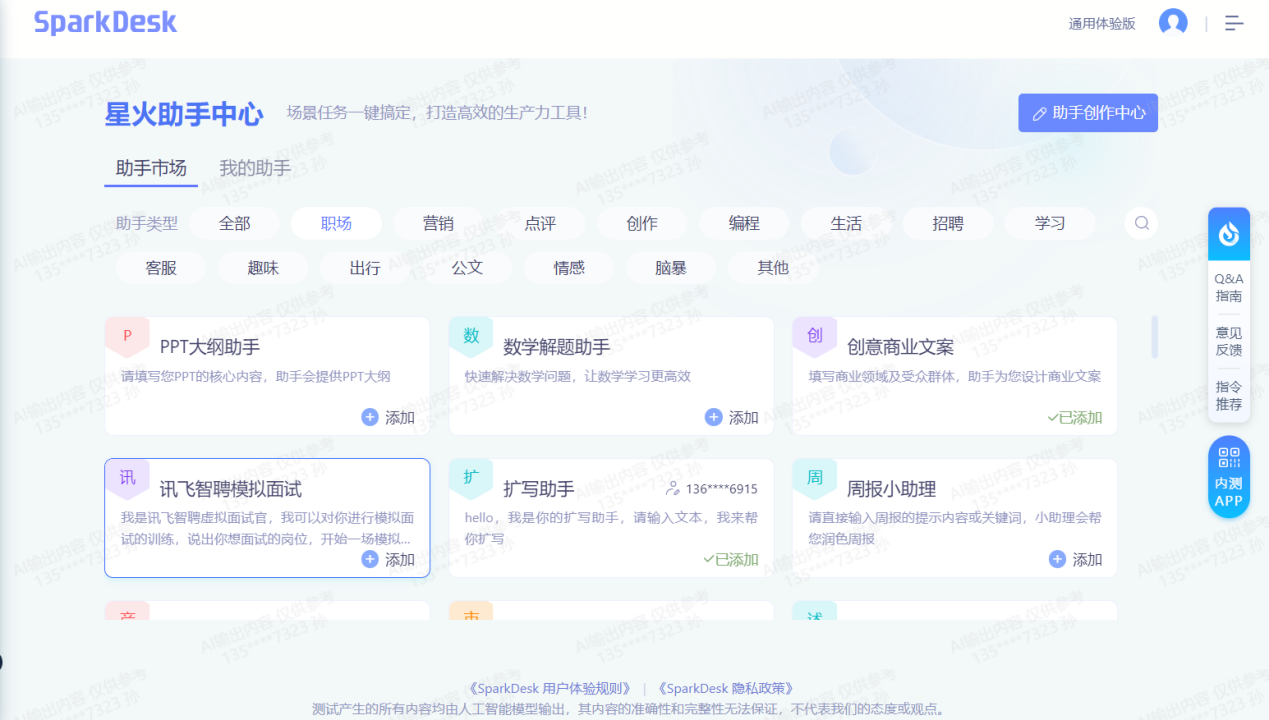The height and width of the screenshot is (720, 1269).
Task: Open the SparkDesk 隐私政策 link
Action: [726, 688]
